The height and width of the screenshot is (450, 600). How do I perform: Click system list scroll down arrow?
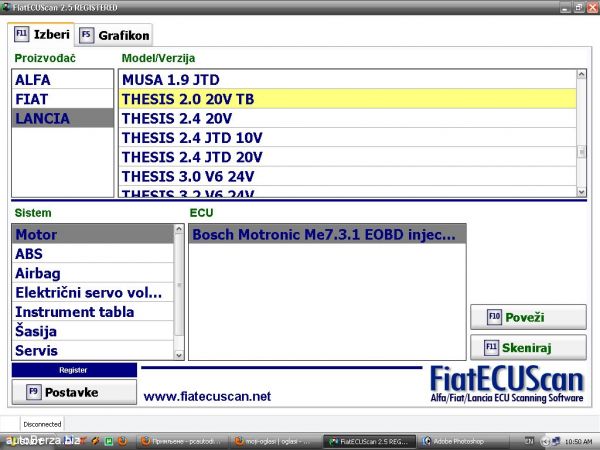[x=179, y=355]
